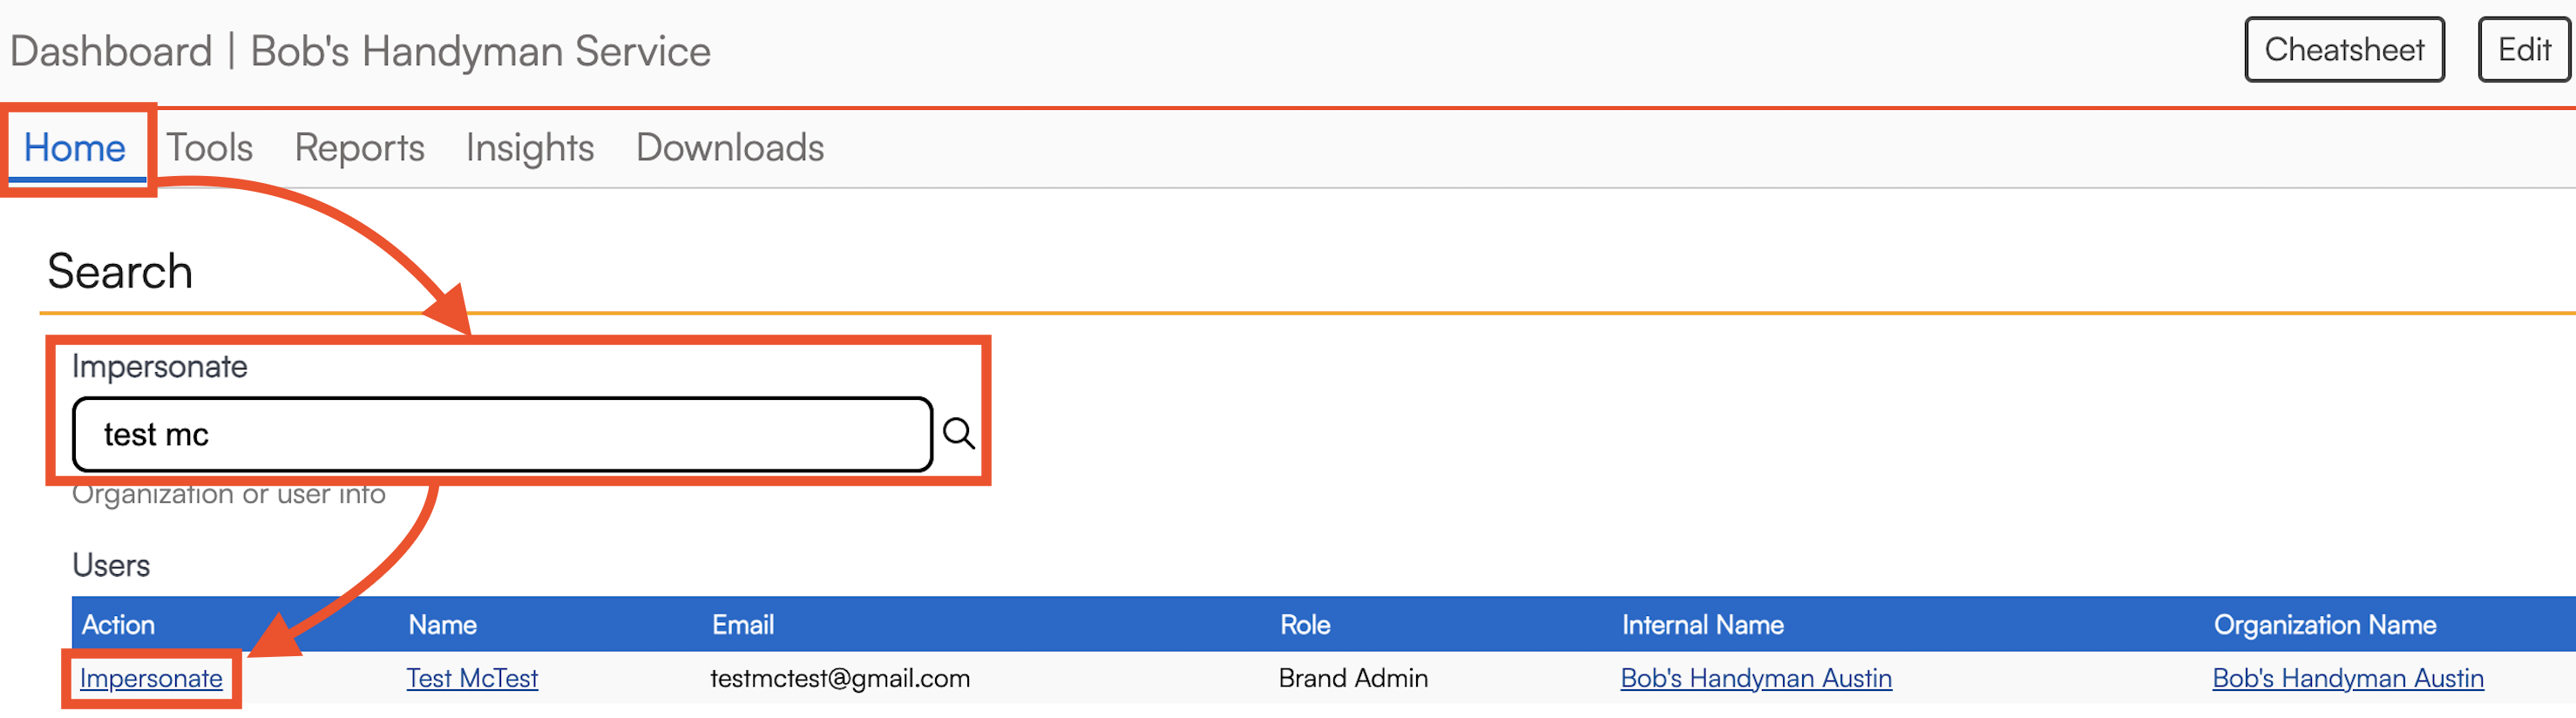
Task: Open the Test McTest user link
Action: click(472, 678)
